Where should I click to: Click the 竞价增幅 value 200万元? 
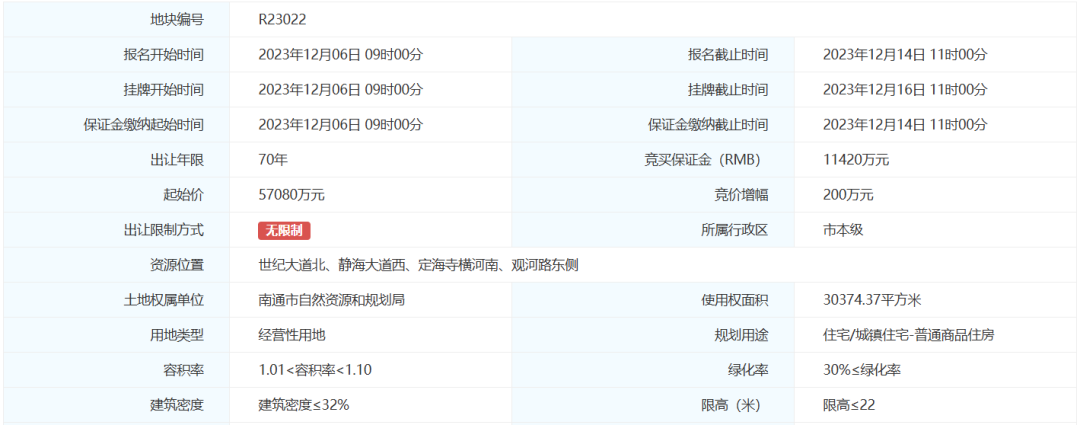(x=847, y=195)
